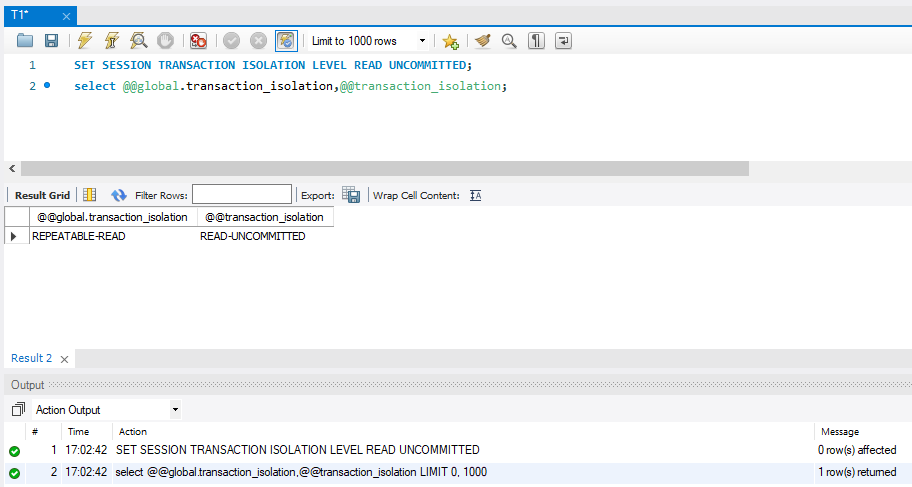
Task: Click the result row selector arrow
Action: click(x=14, y=236)
